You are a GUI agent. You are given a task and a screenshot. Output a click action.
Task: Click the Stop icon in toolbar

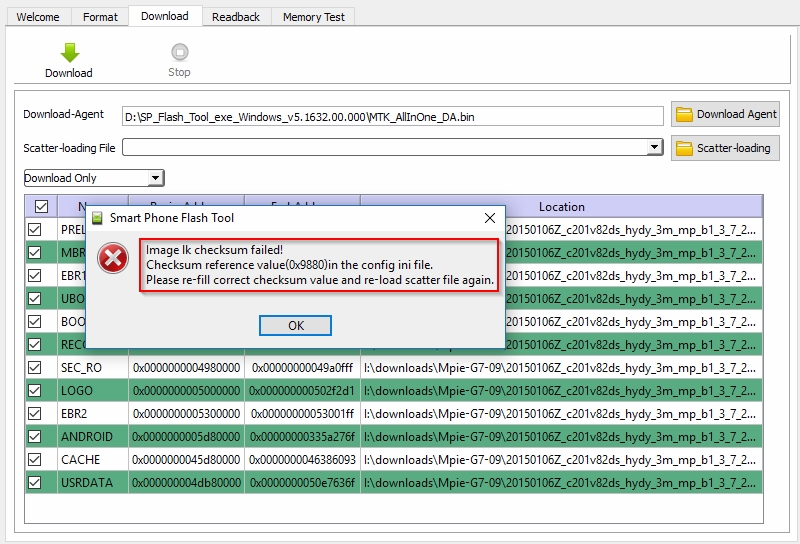click(x=179, y=53)
